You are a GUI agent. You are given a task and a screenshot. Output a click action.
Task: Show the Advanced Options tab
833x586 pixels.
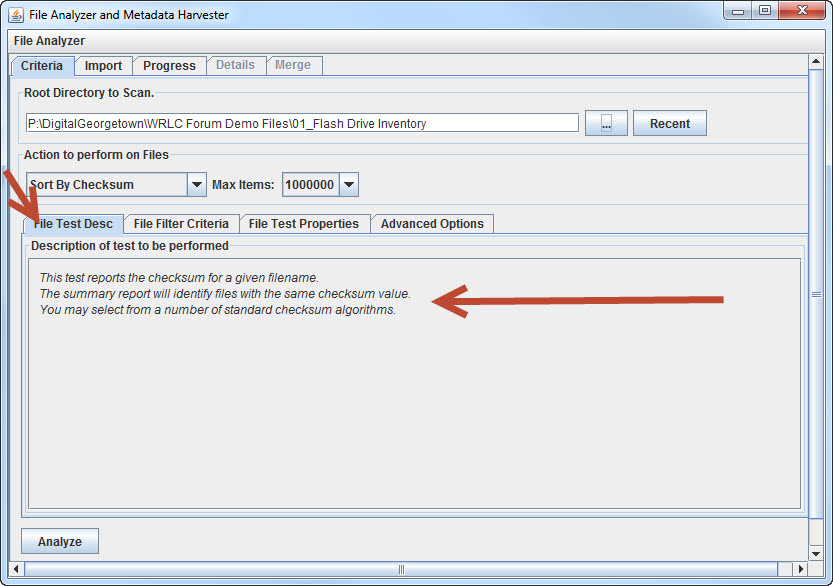pos(431,224)
